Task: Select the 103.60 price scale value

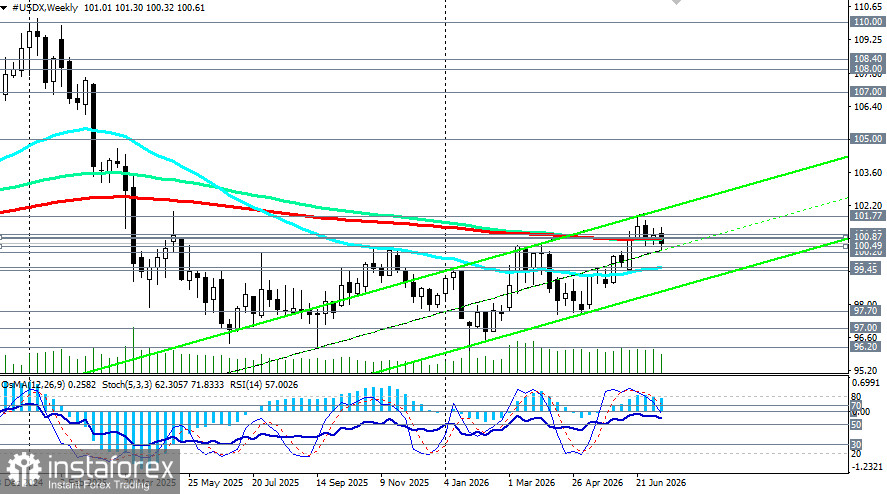Action: tap(868, 173)
